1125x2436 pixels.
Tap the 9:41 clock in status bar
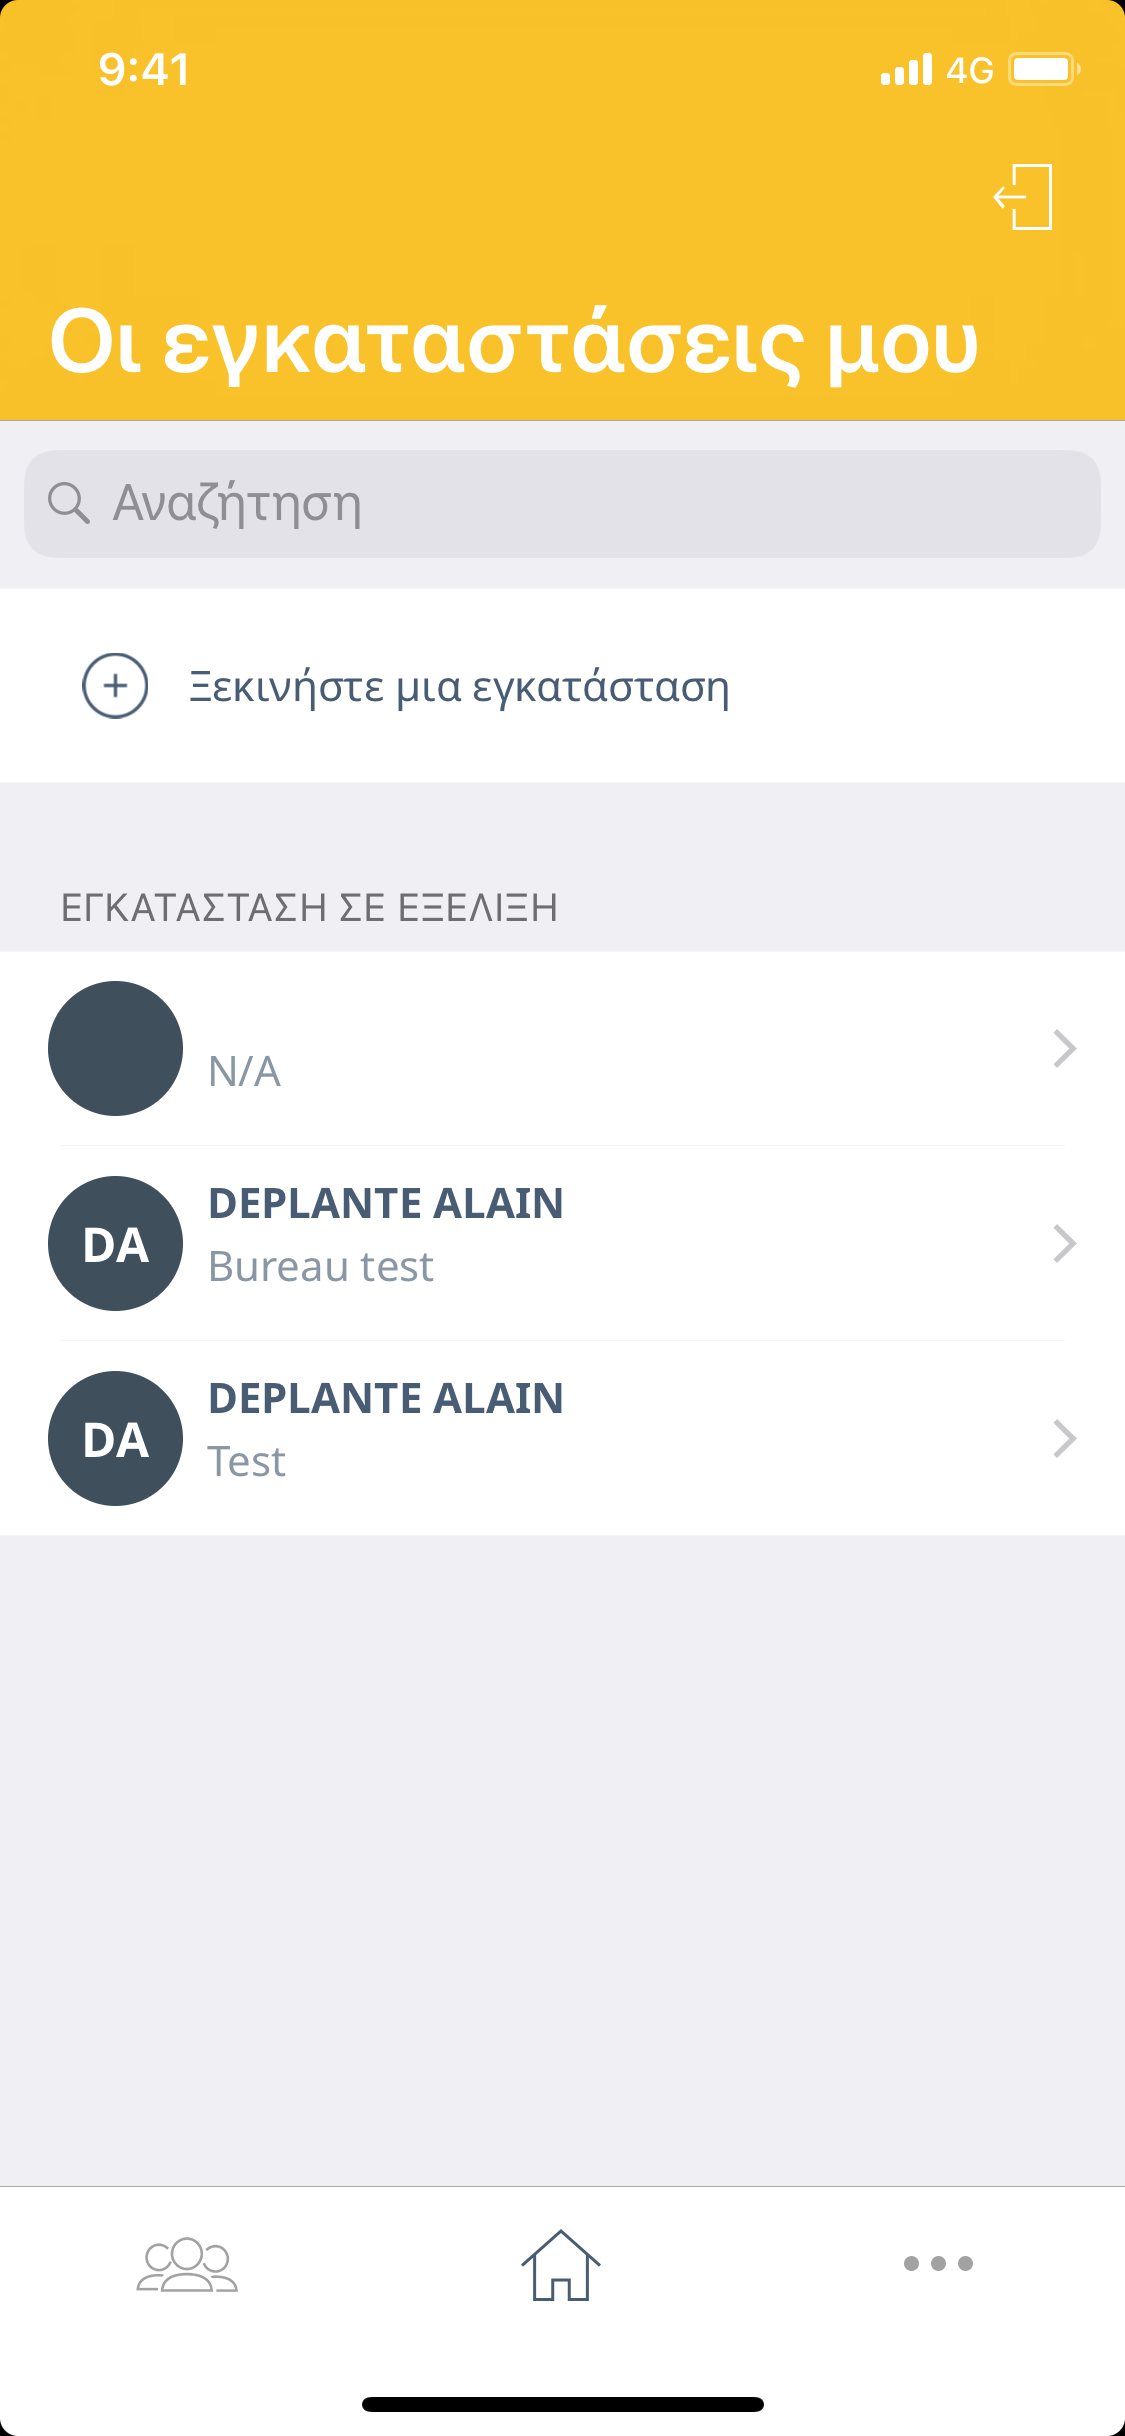tap(144, 69)
